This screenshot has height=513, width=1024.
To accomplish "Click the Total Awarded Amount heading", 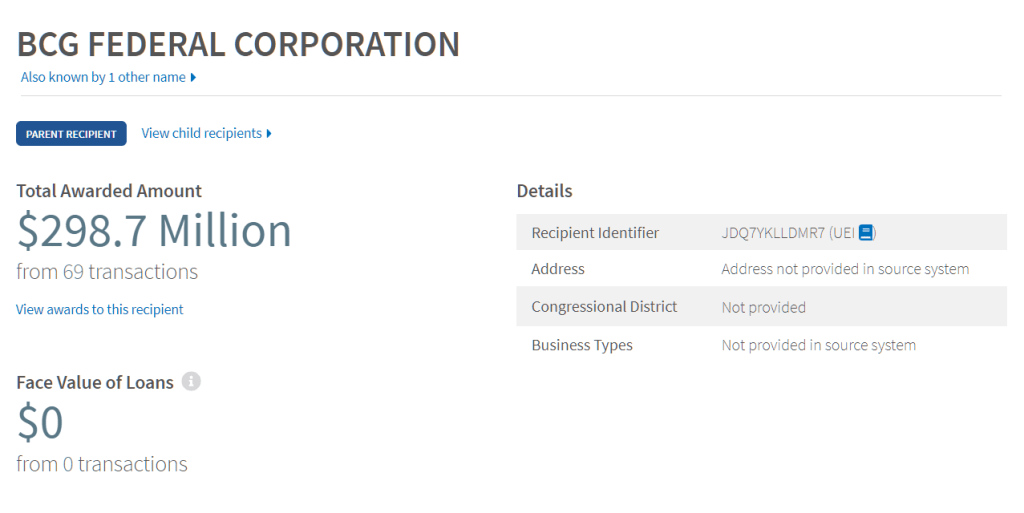I will coord(109,191).
